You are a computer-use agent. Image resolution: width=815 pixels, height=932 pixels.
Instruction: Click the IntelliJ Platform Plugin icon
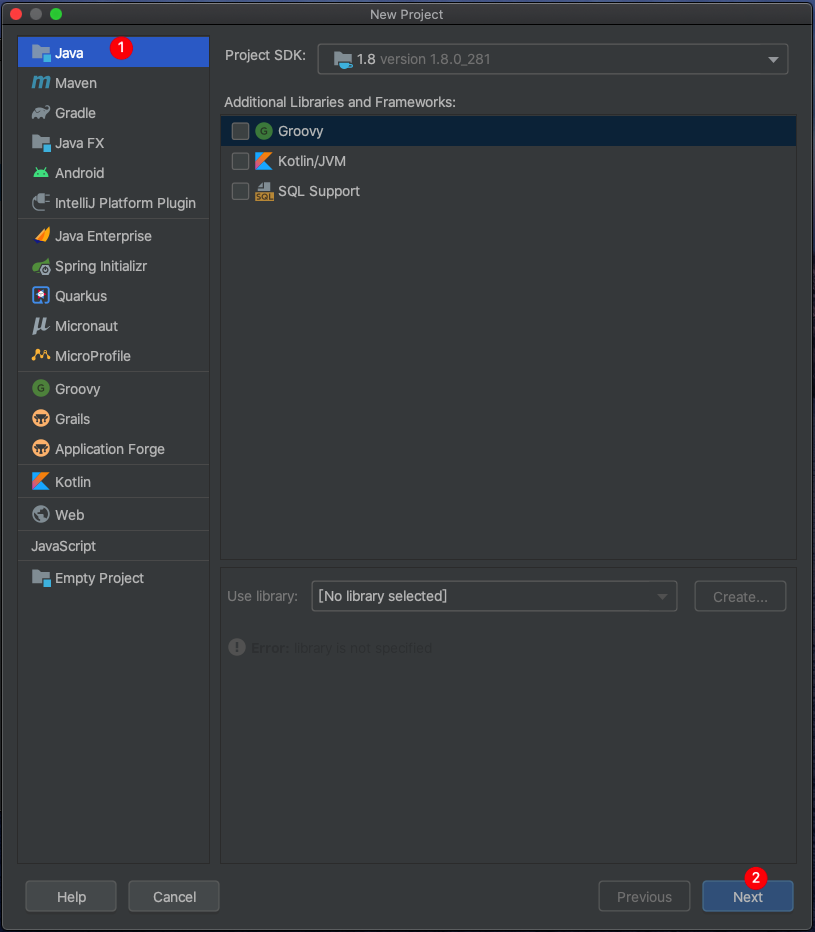(x=41, y=203)
